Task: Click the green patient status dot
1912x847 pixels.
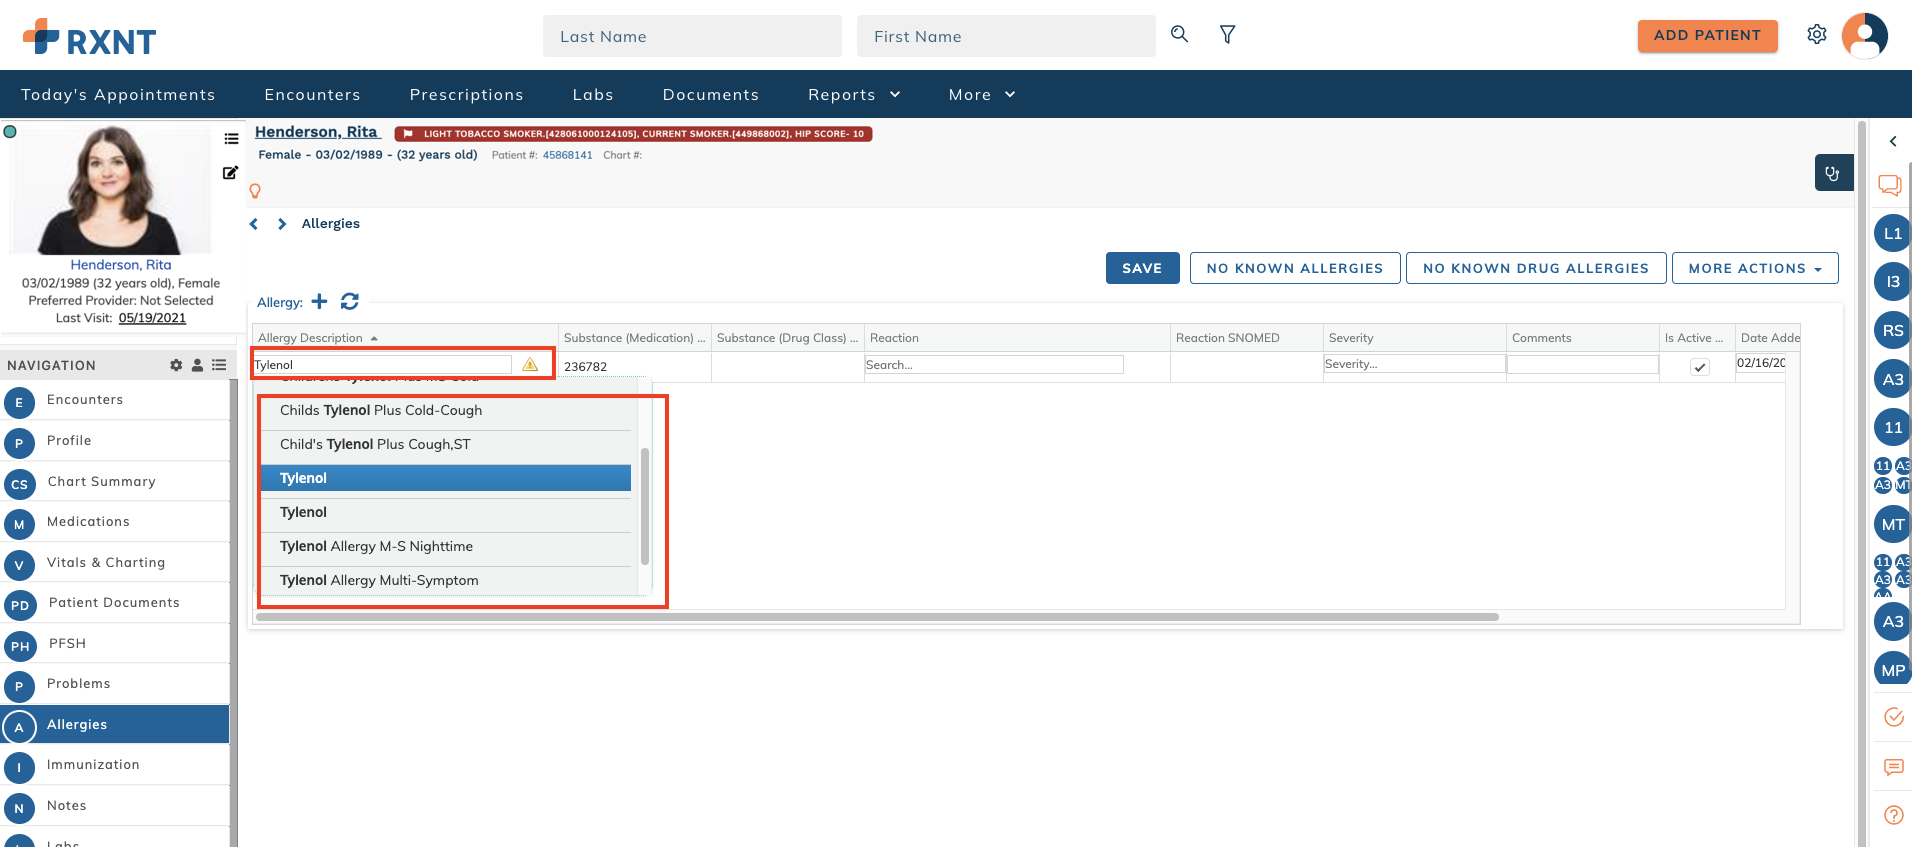Action: [10, 131]
